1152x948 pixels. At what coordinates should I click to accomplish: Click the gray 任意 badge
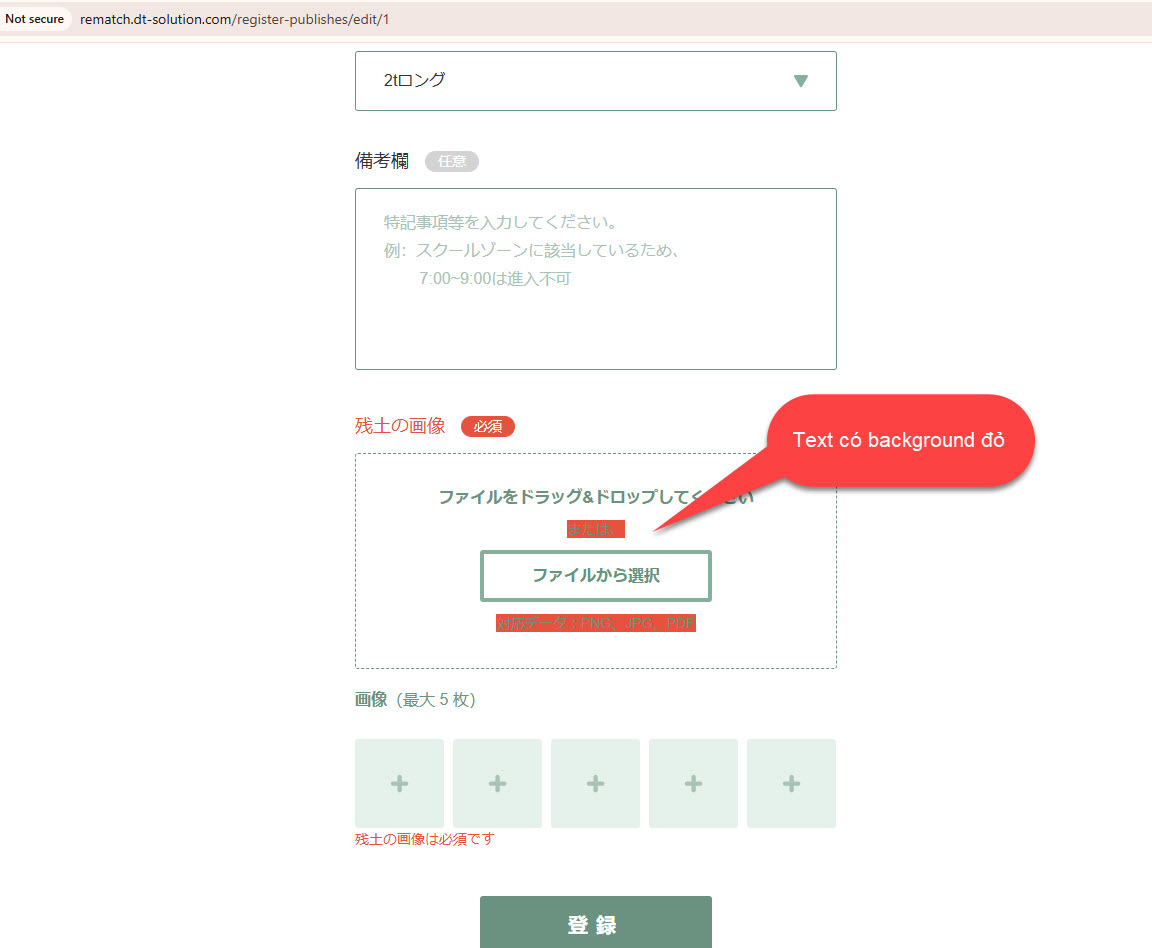tap(452, 161)
